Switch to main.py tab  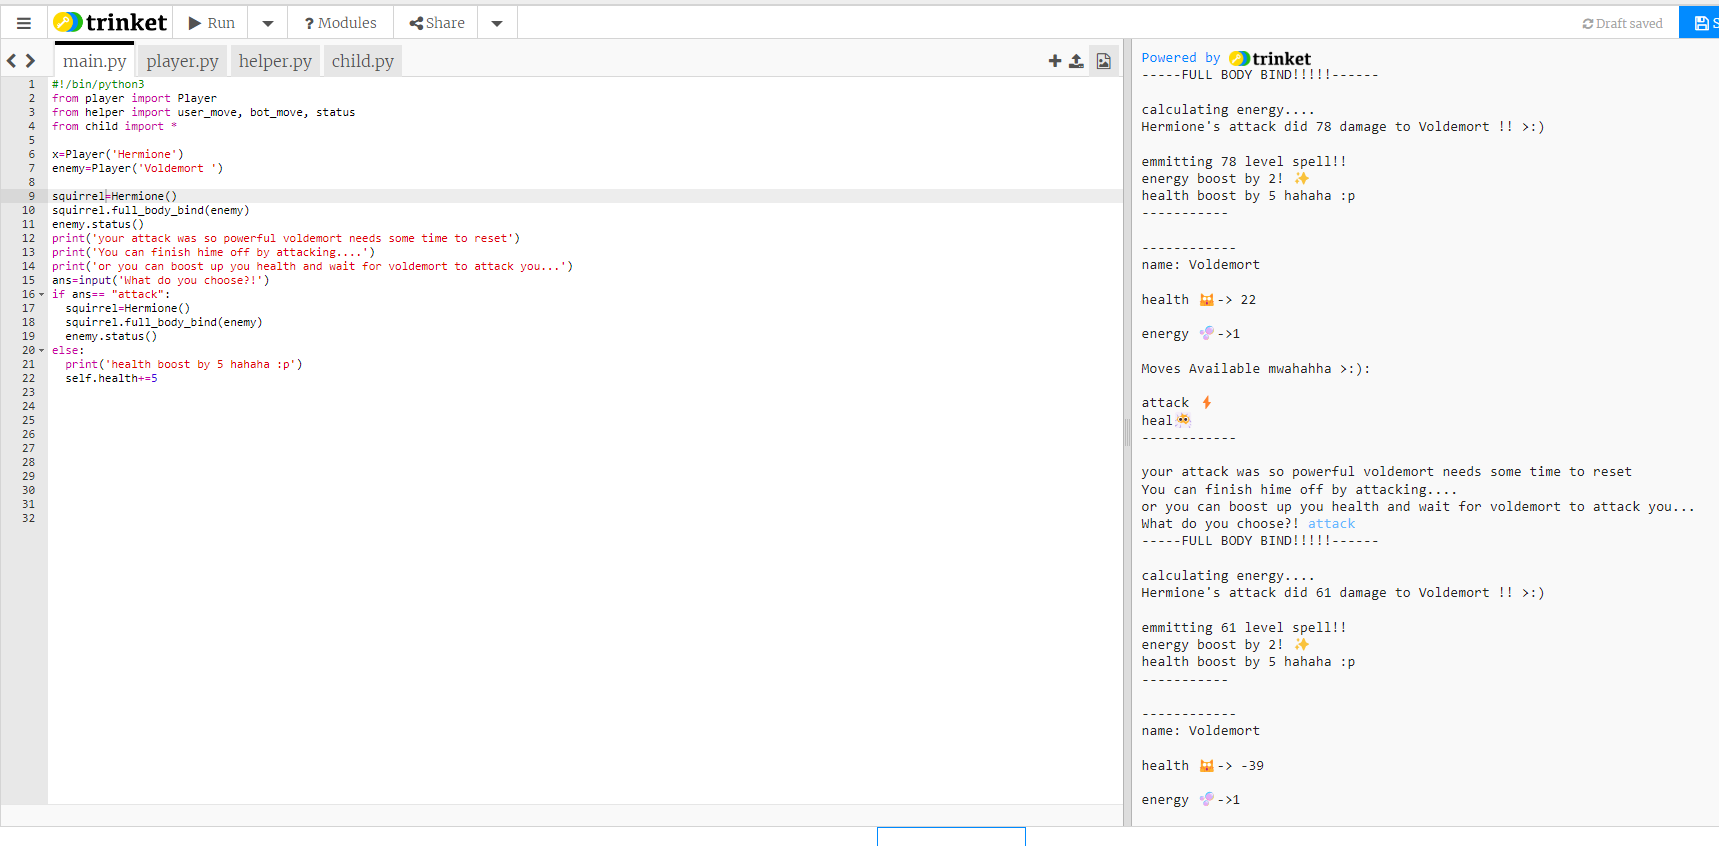95,61
